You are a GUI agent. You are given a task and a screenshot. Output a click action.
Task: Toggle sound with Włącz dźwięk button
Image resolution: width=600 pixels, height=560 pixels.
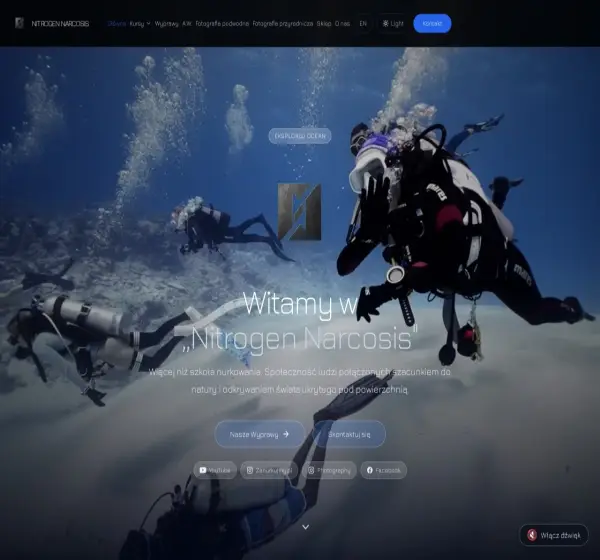[x=554, y=535]
